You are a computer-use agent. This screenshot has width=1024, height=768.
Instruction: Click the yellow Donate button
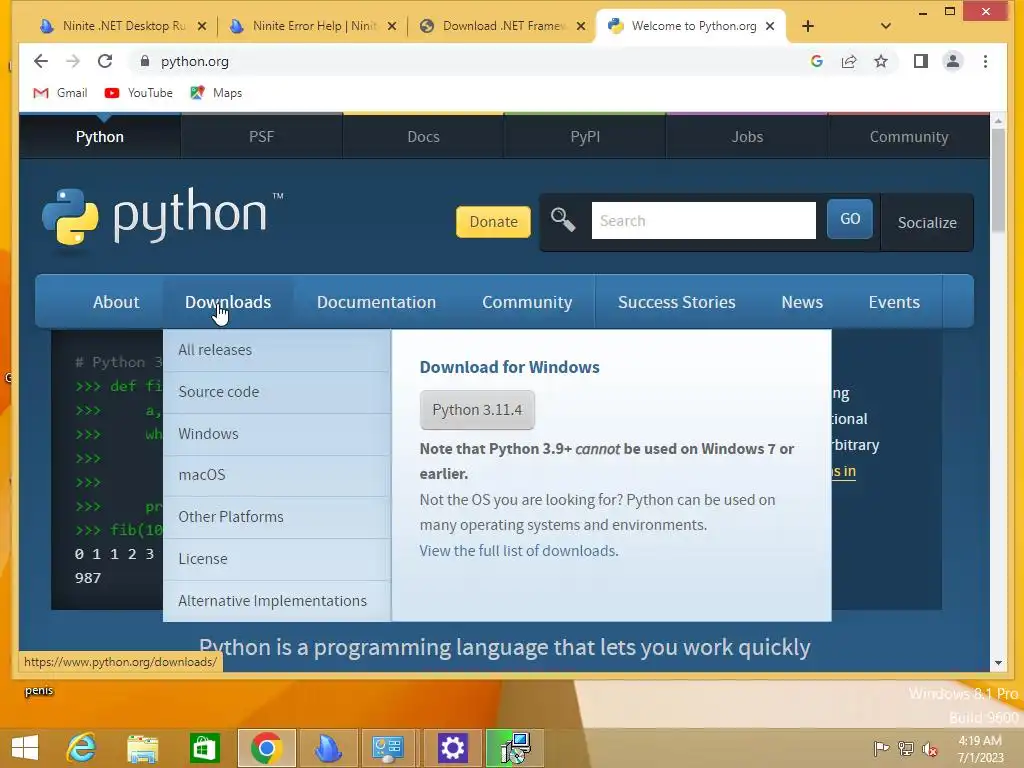[x=493, y=222]
